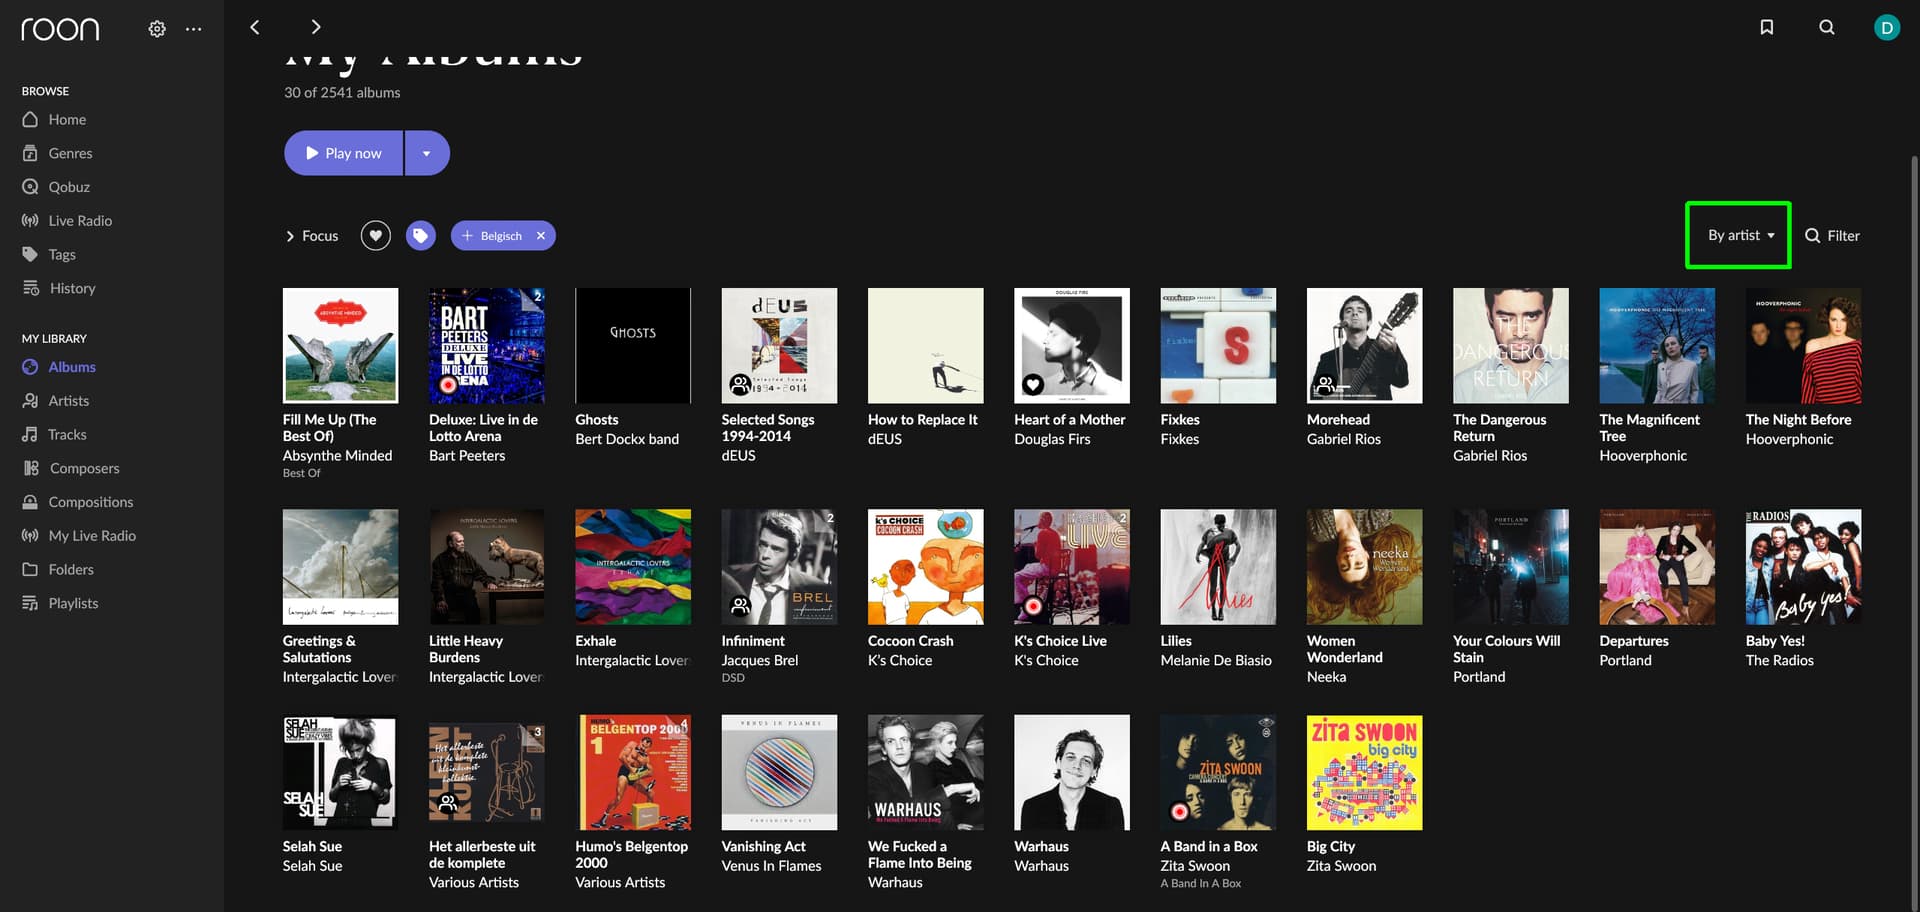The image size is (1920, 912).
Task: Toggle the tags filter icon
Action: [x=421, y=236]
